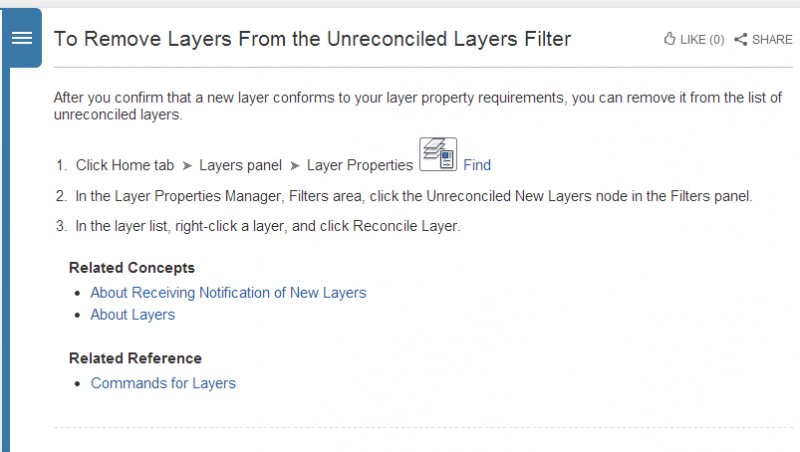Click the intro paragraph about unreconciled layers
800x452 pixels.
417,106
